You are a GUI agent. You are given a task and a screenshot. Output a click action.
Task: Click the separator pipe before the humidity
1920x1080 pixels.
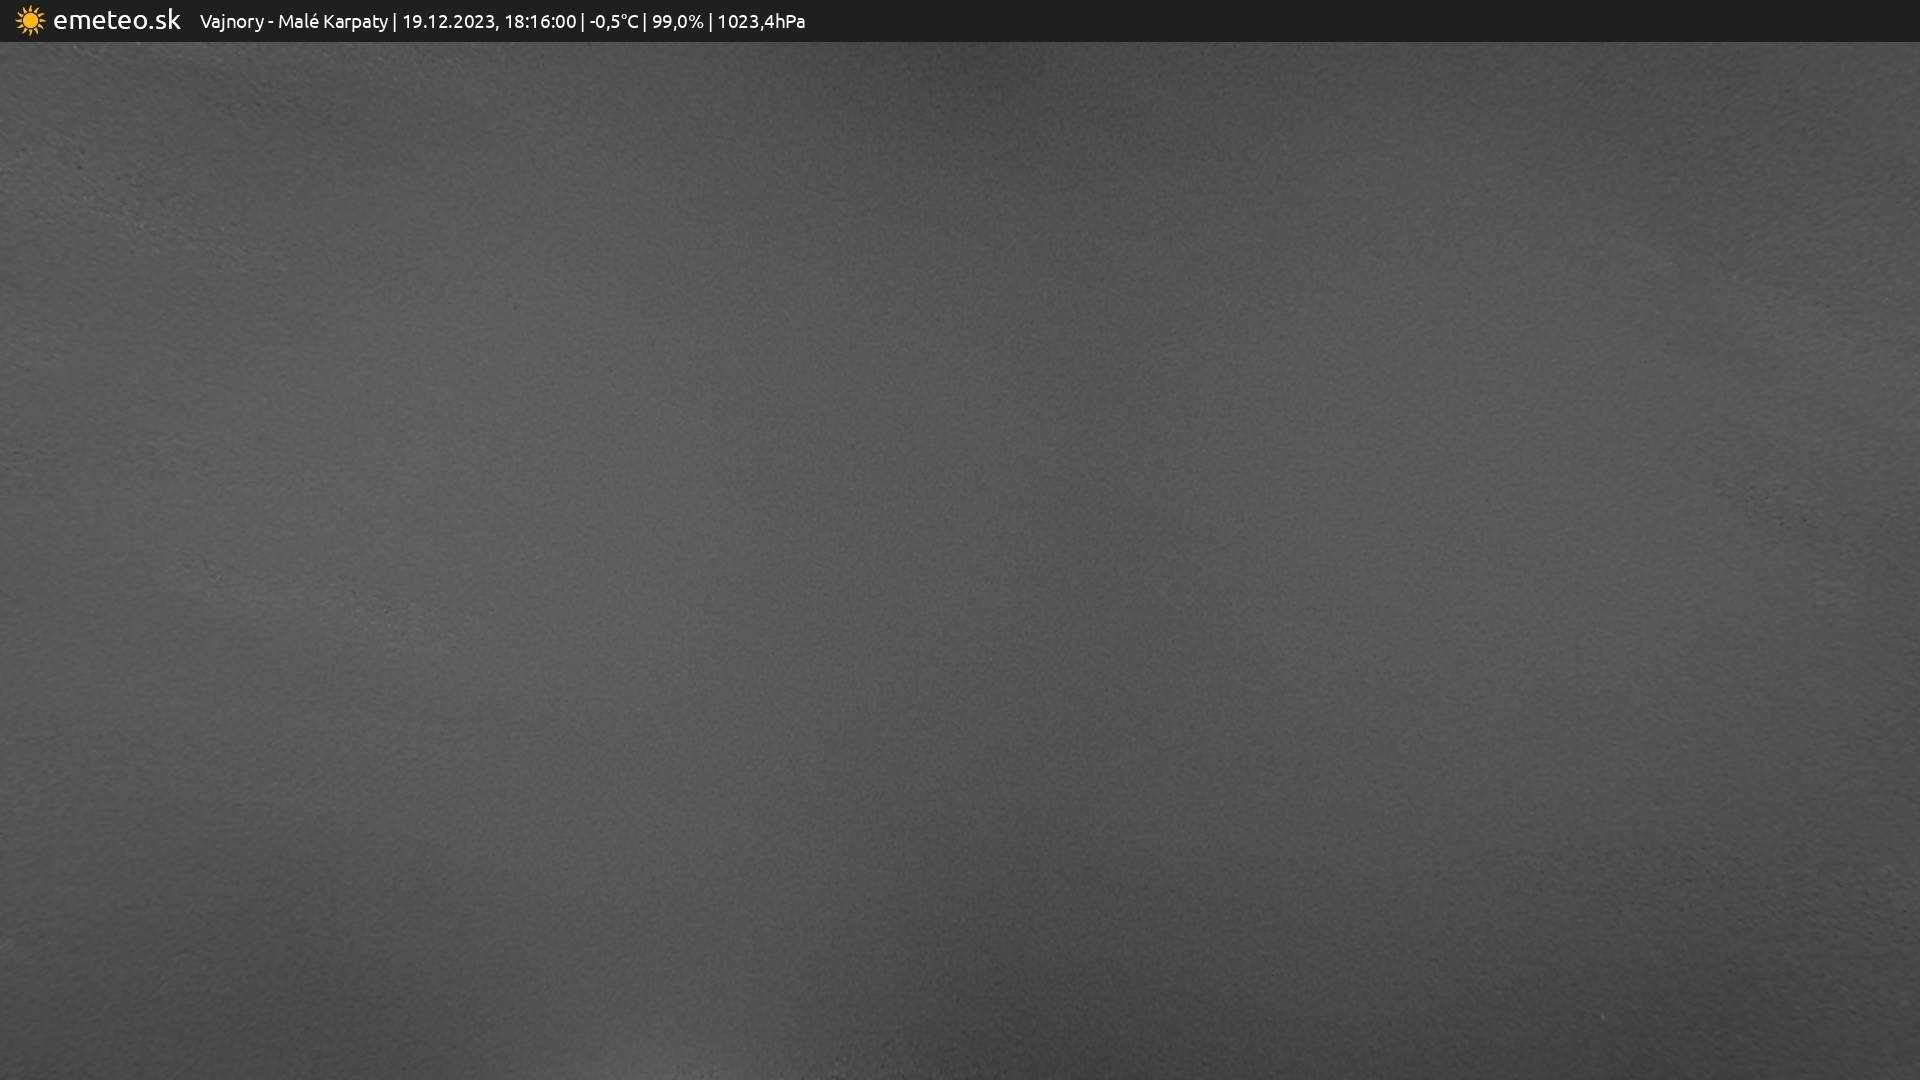645,21
